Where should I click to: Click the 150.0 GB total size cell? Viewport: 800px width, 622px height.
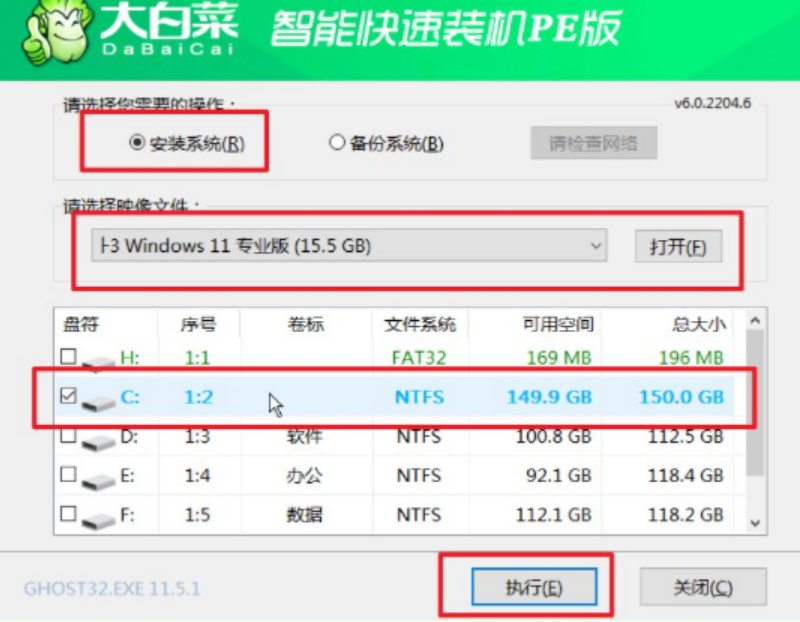(682, 397)
